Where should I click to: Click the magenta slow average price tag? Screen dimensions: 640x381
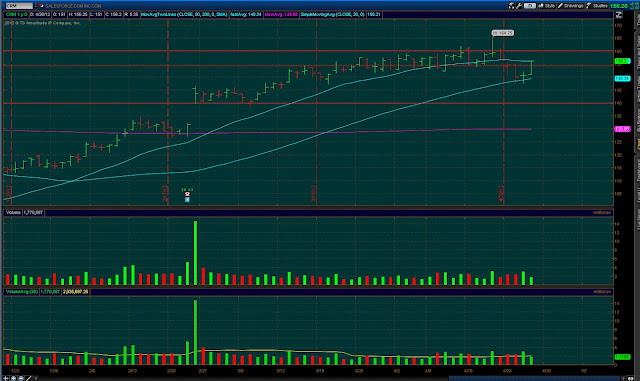622,129
